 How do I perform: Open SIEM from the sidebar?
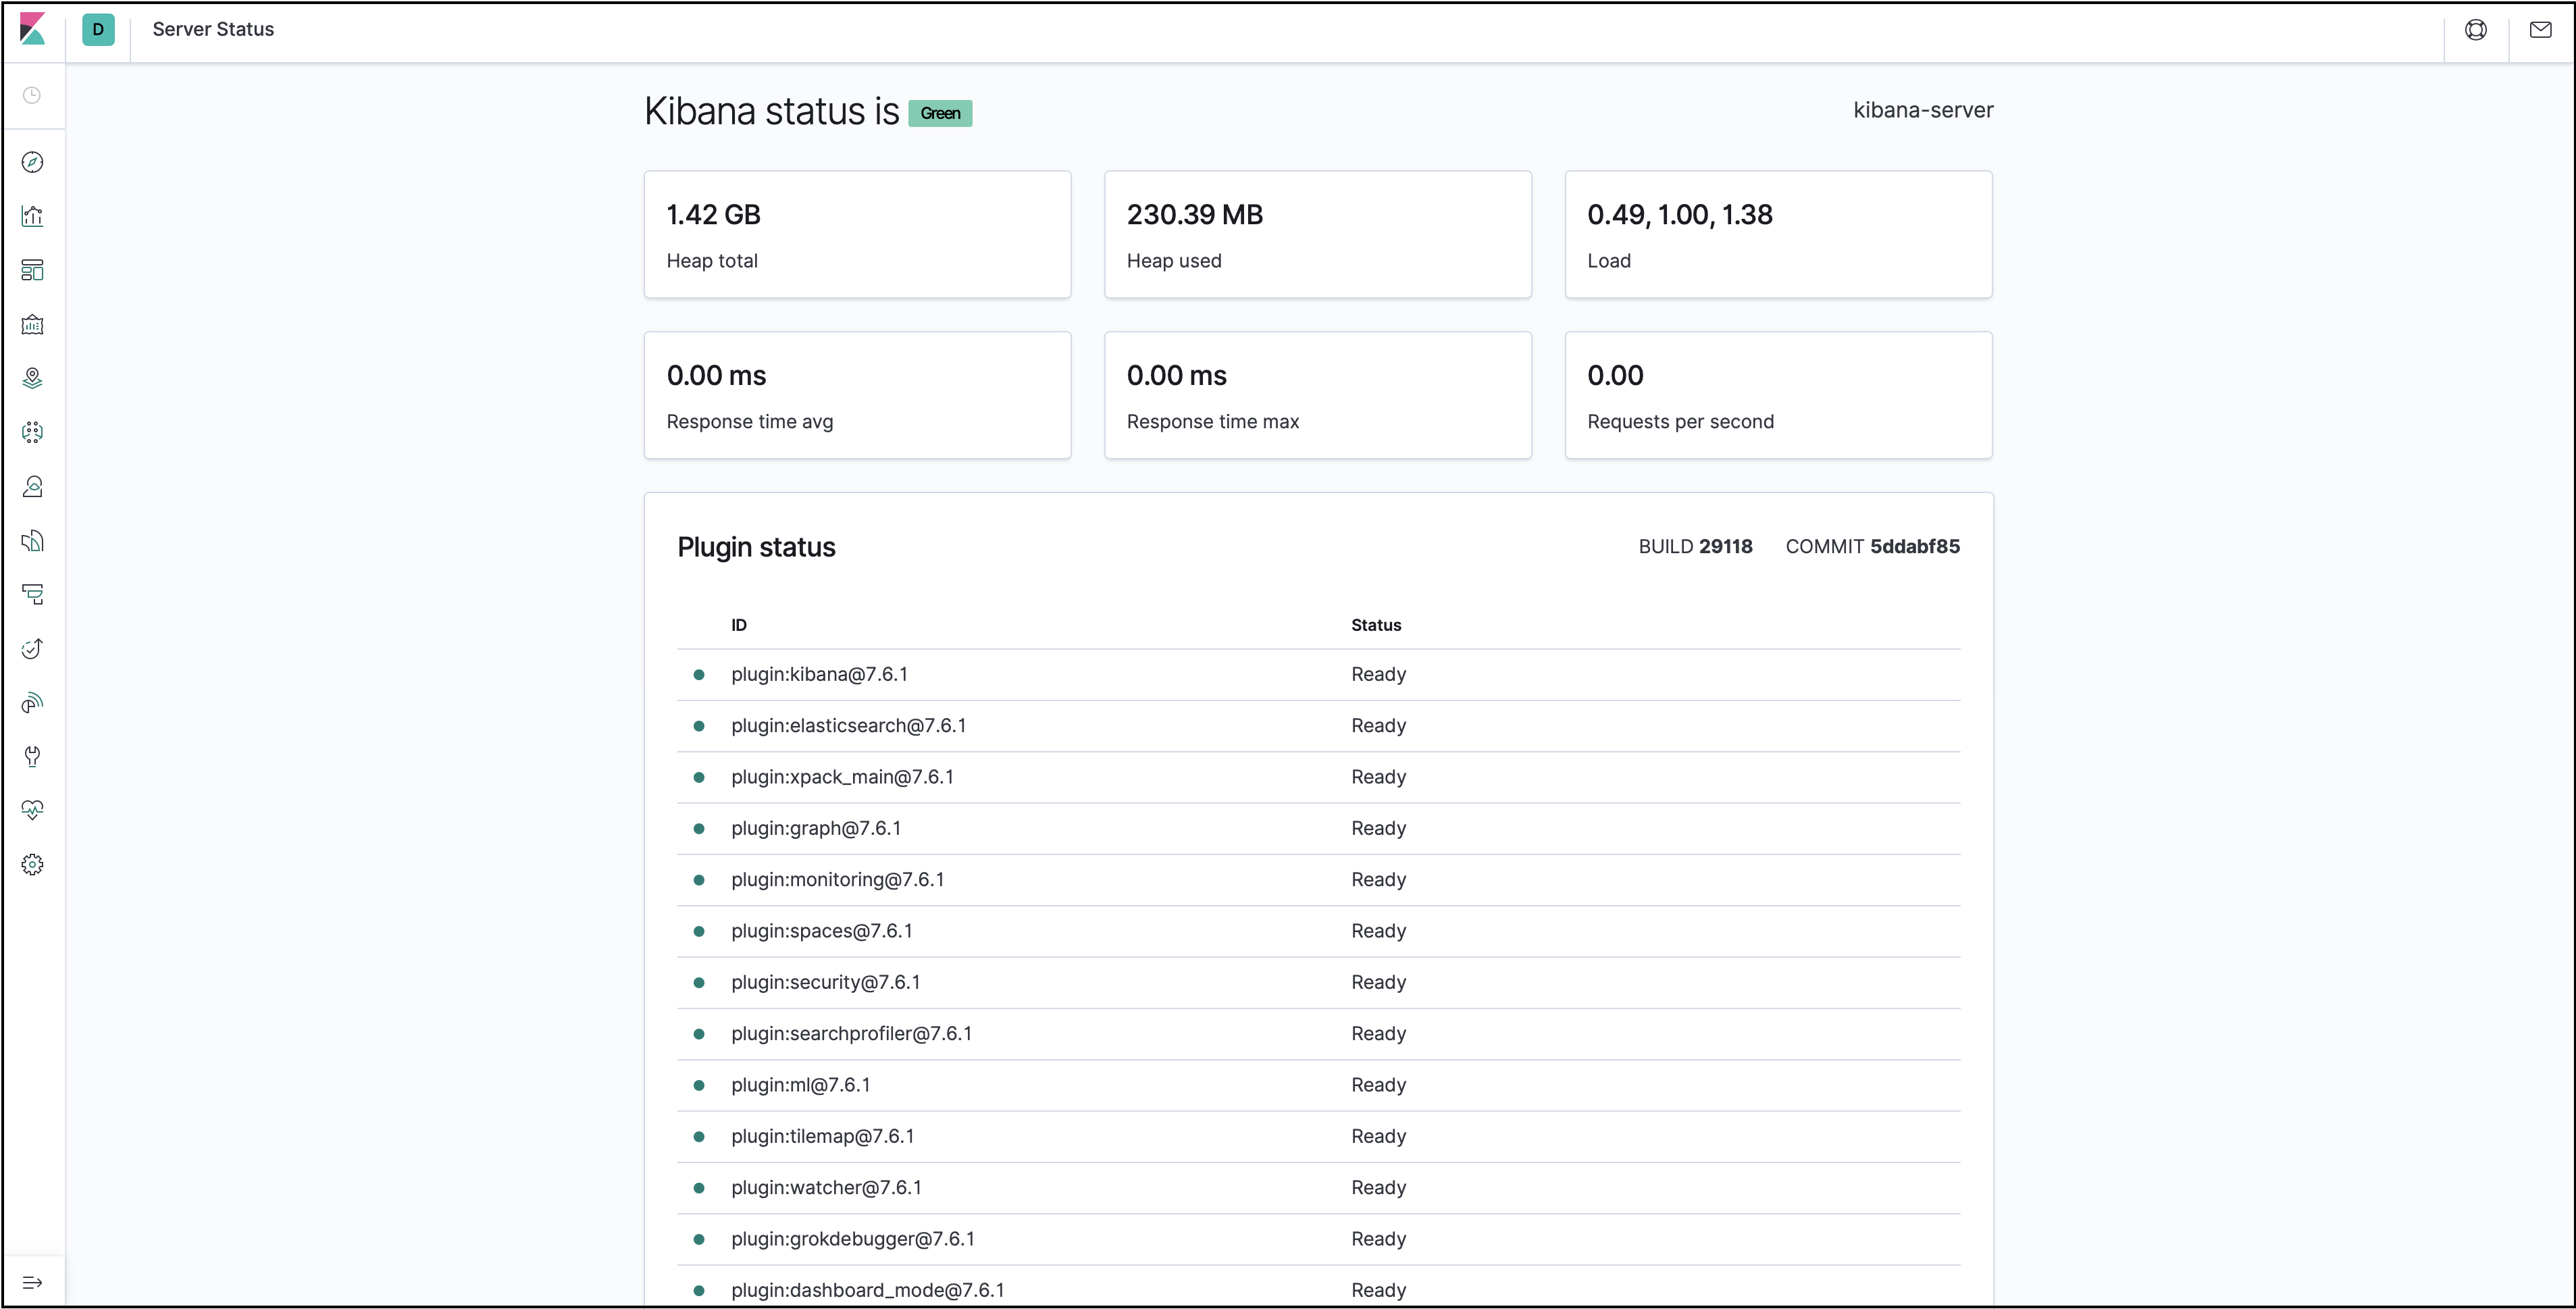(x=32, y=703)
